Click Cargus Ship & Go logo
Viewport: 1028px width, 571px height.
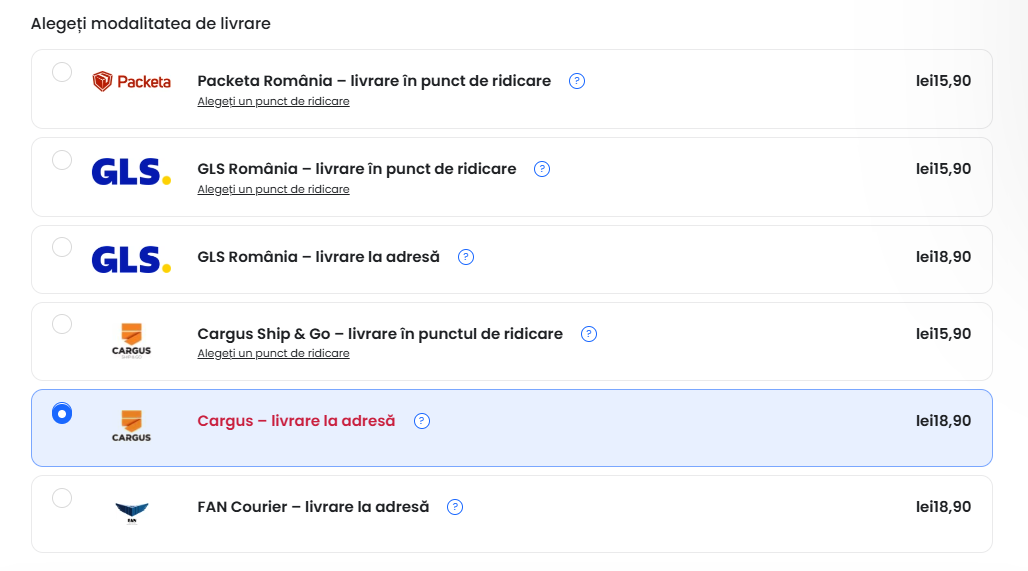(x=131, y=339)
